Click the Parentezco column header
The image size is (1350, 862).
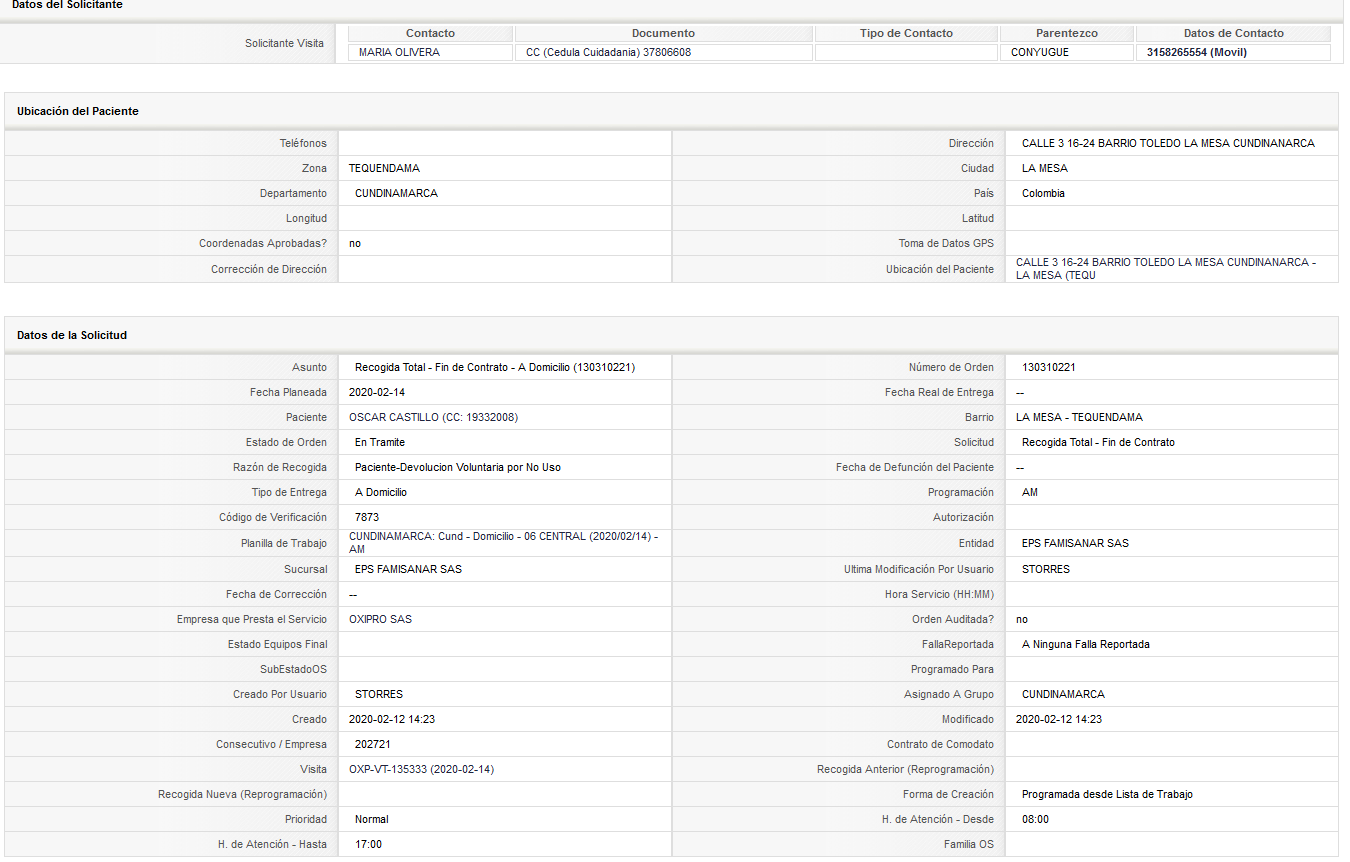tap(1067, 33)
